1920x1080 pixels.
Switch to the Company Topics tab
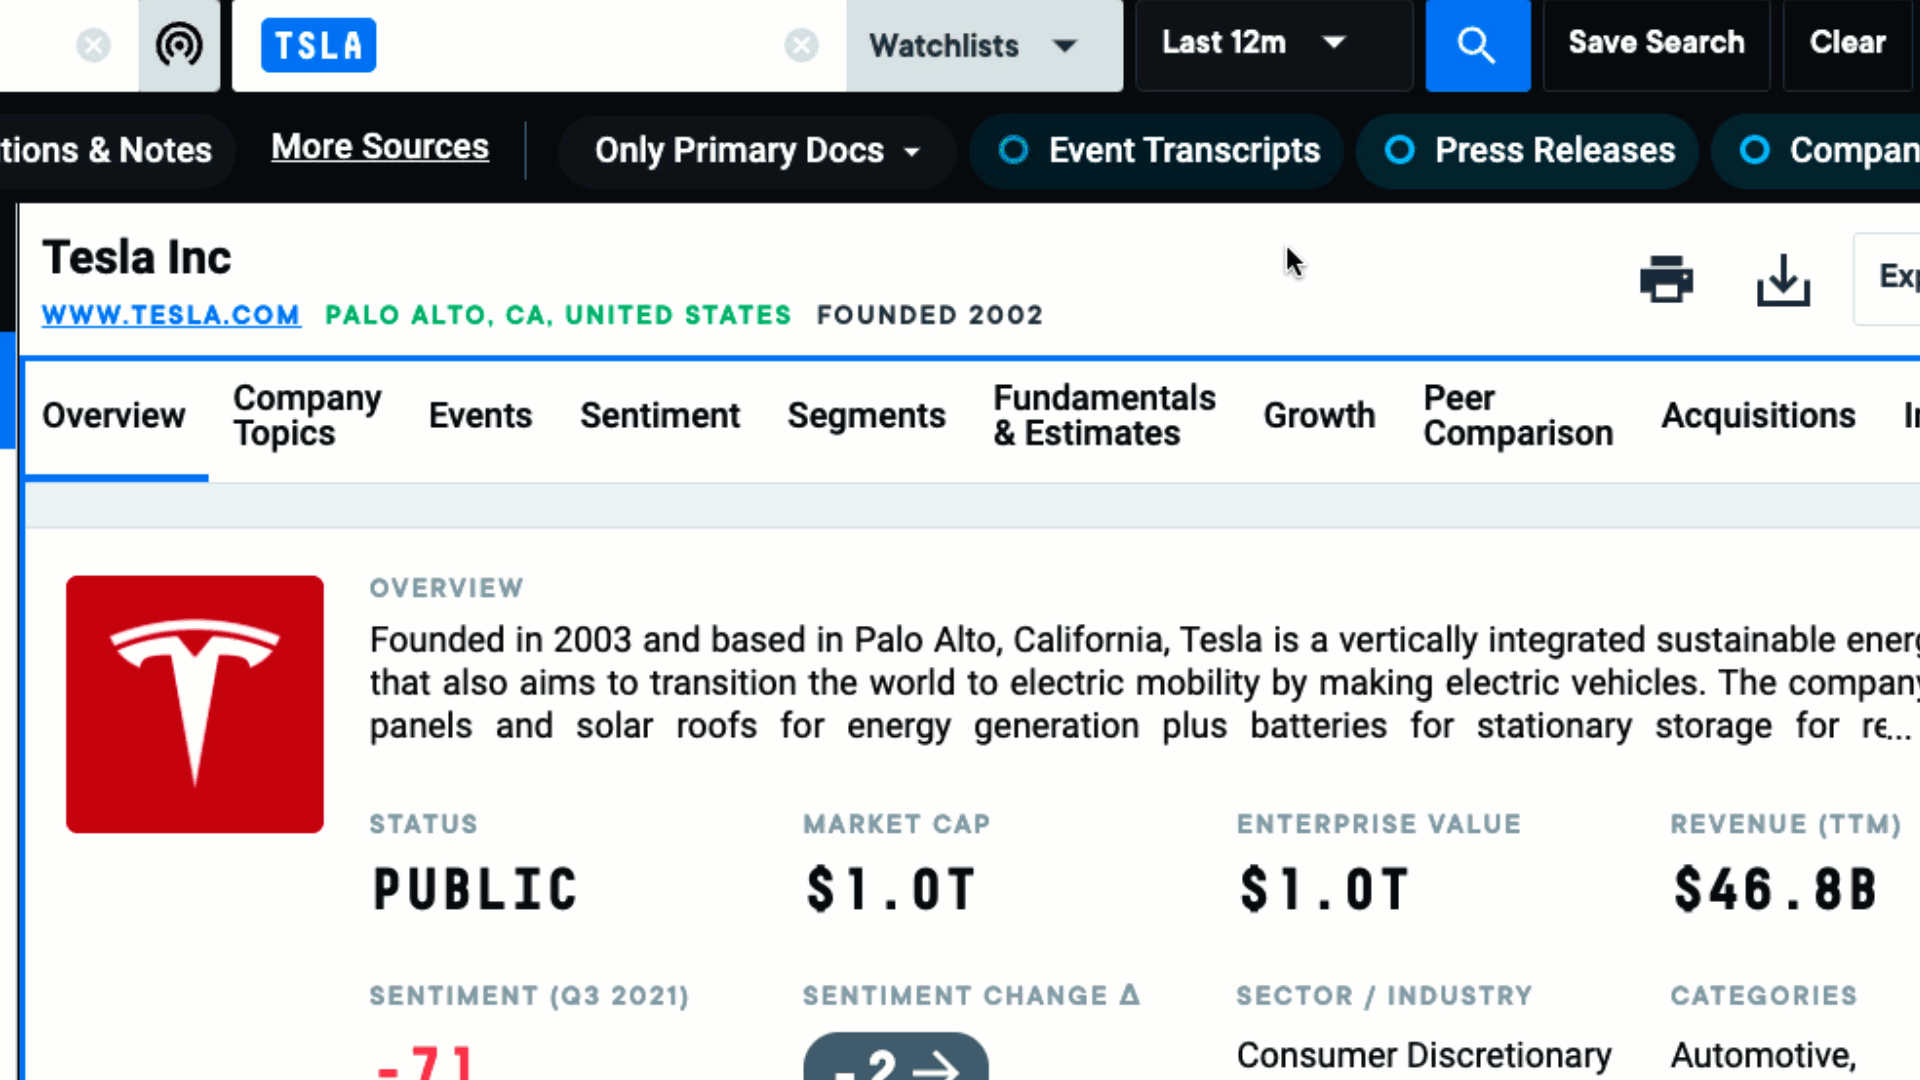click(307, 416)
